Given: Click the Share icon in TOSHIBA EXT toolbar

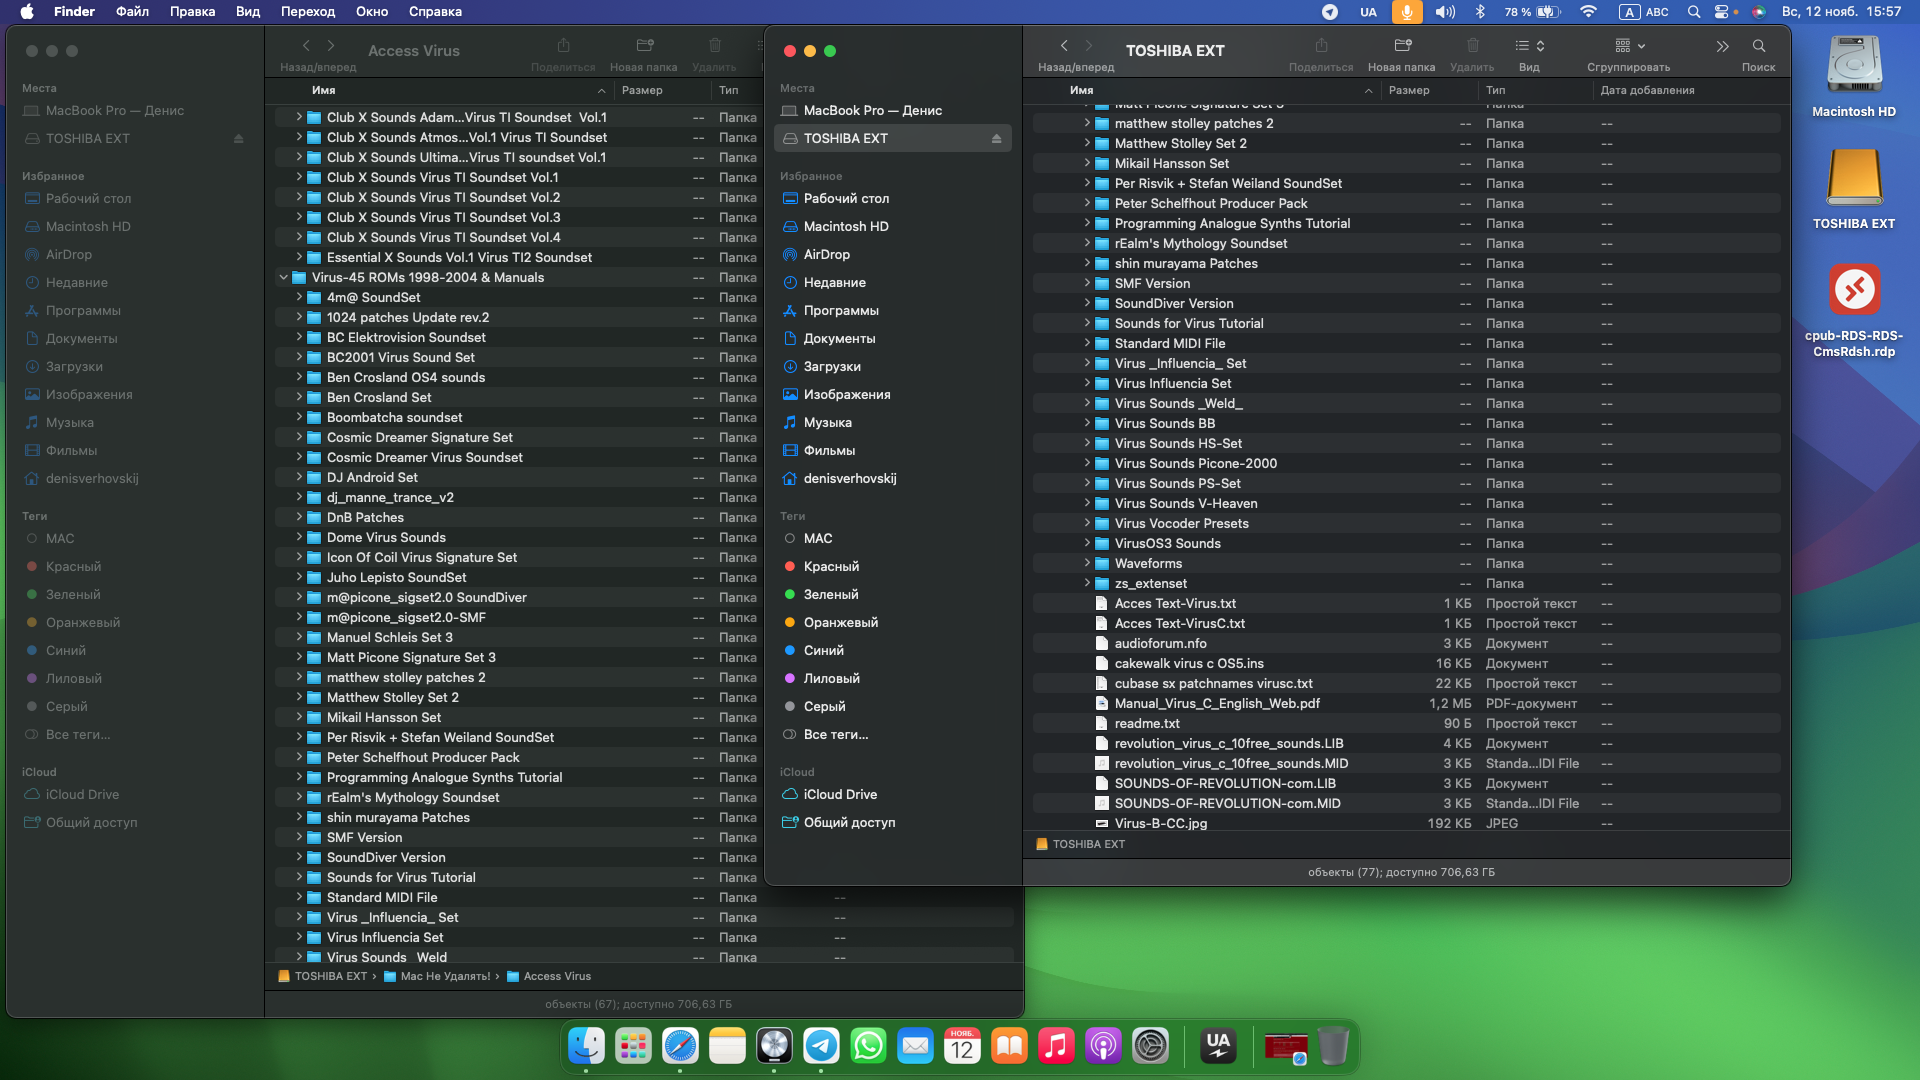Looking at the screenshot, I should tap(1321, 45).
